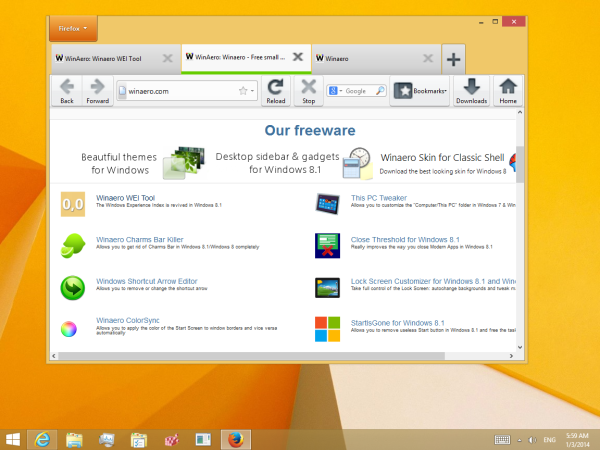Open the touch keyboard from system tray
This screenshot has height=450, width=600.
502,440
